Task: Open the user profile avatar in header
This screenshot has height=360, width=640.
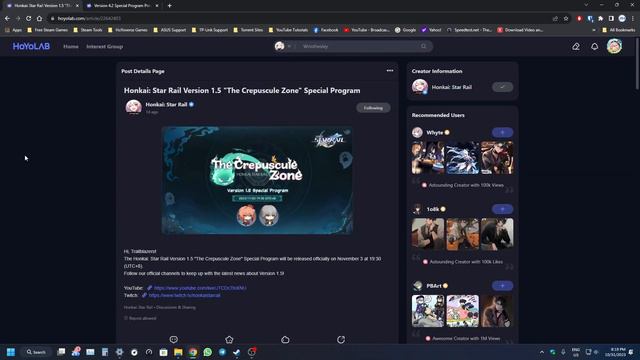Action: [614, 47]
